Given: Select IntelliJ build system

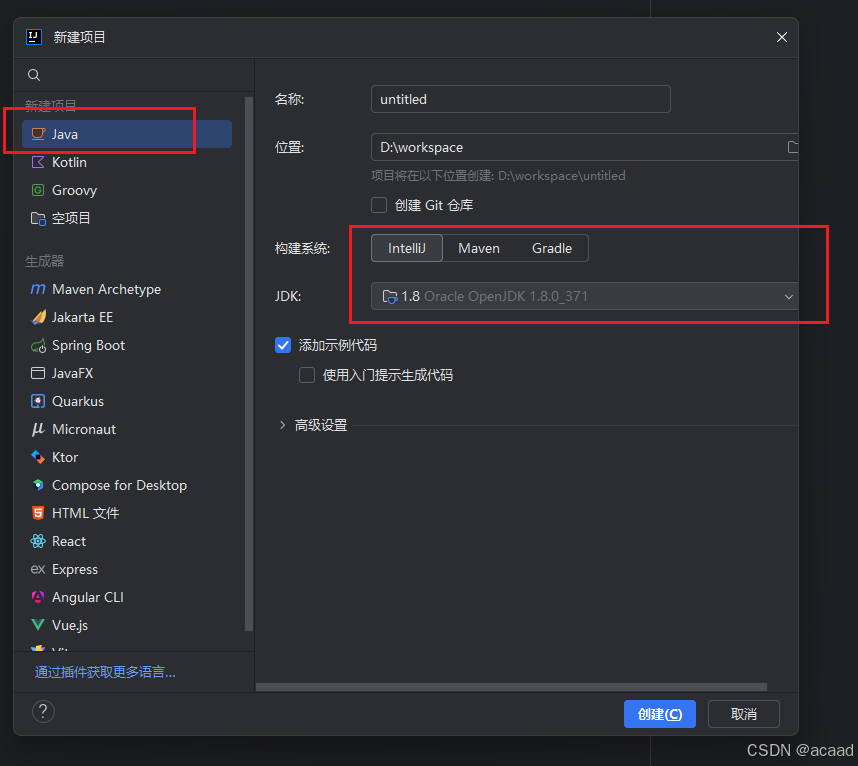Looking at the screenshot, I should [x=407, y=248].
